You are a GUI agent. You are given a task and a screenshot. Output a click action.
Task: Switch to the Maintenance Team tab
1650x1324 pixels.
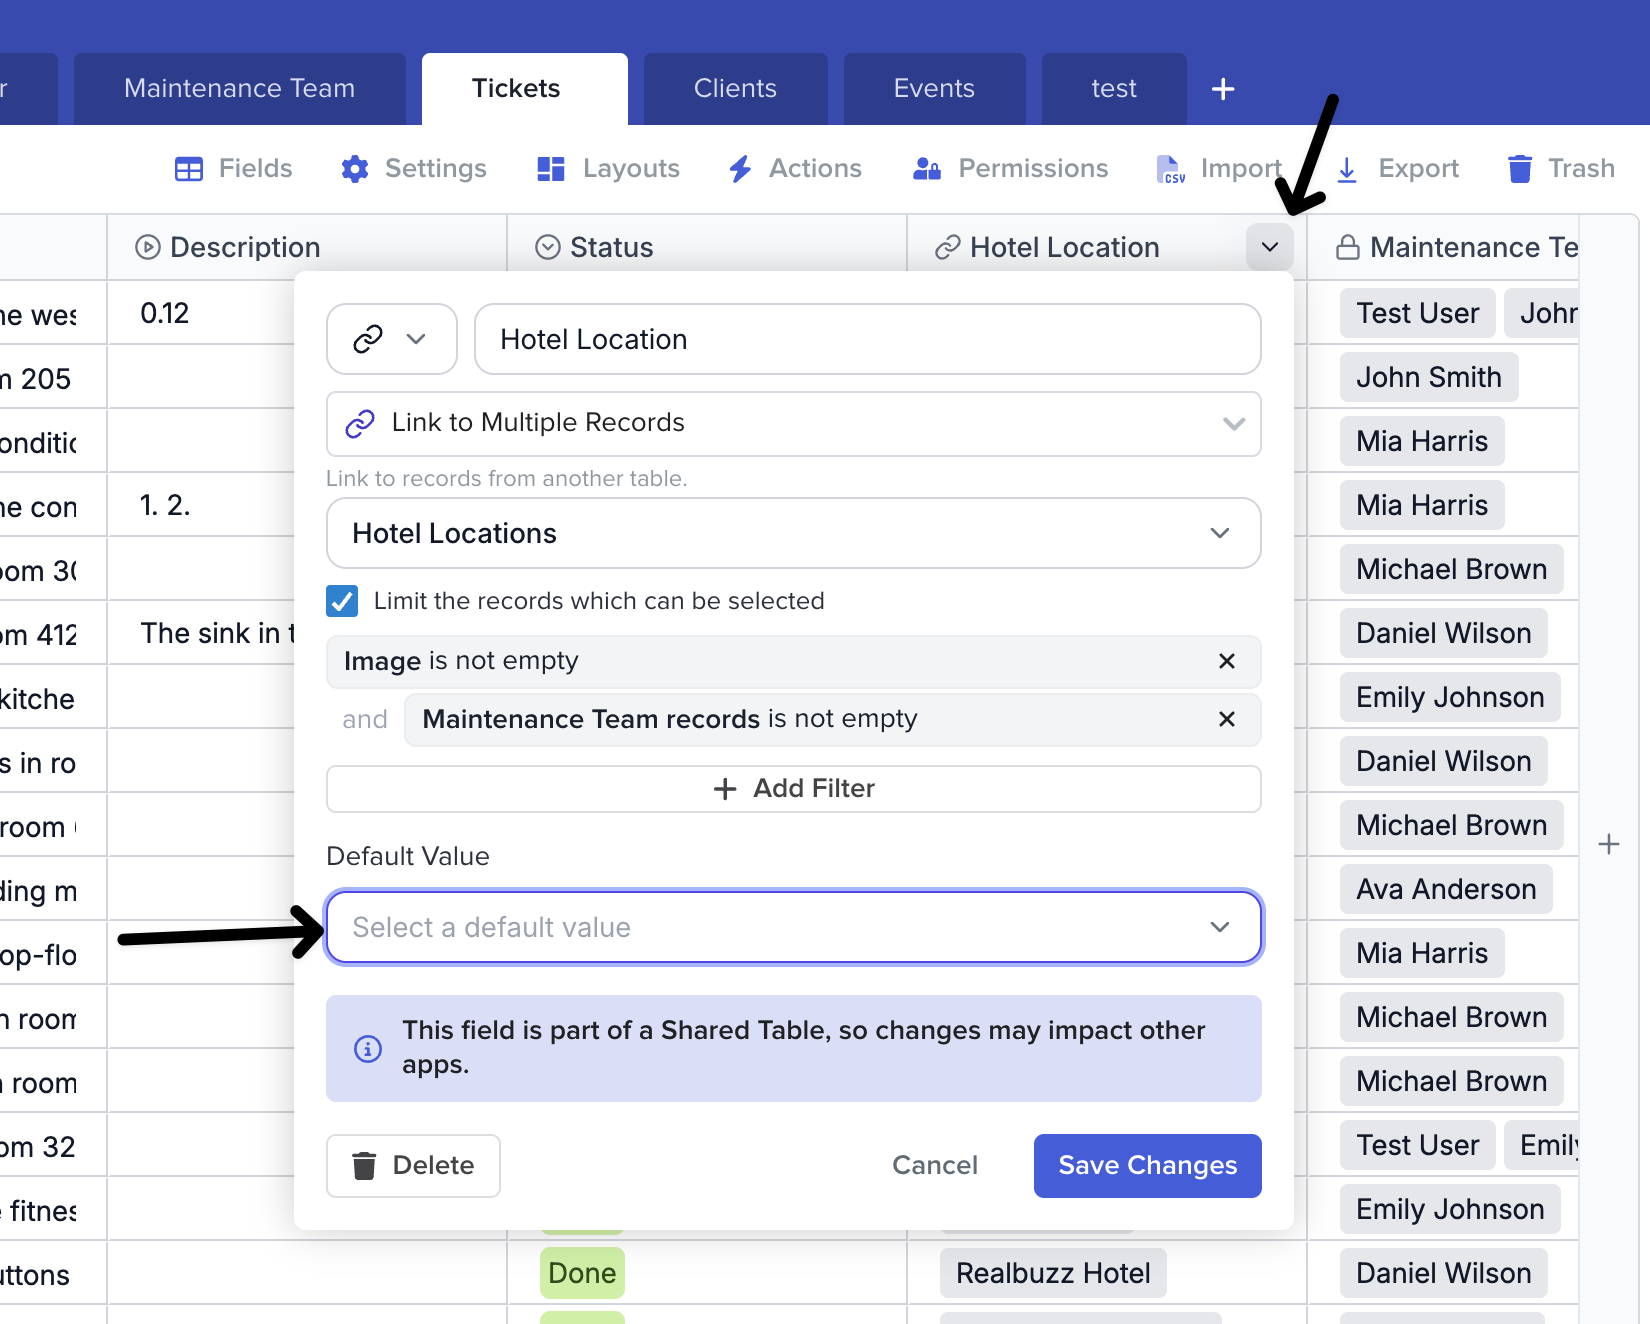(239, 89)
